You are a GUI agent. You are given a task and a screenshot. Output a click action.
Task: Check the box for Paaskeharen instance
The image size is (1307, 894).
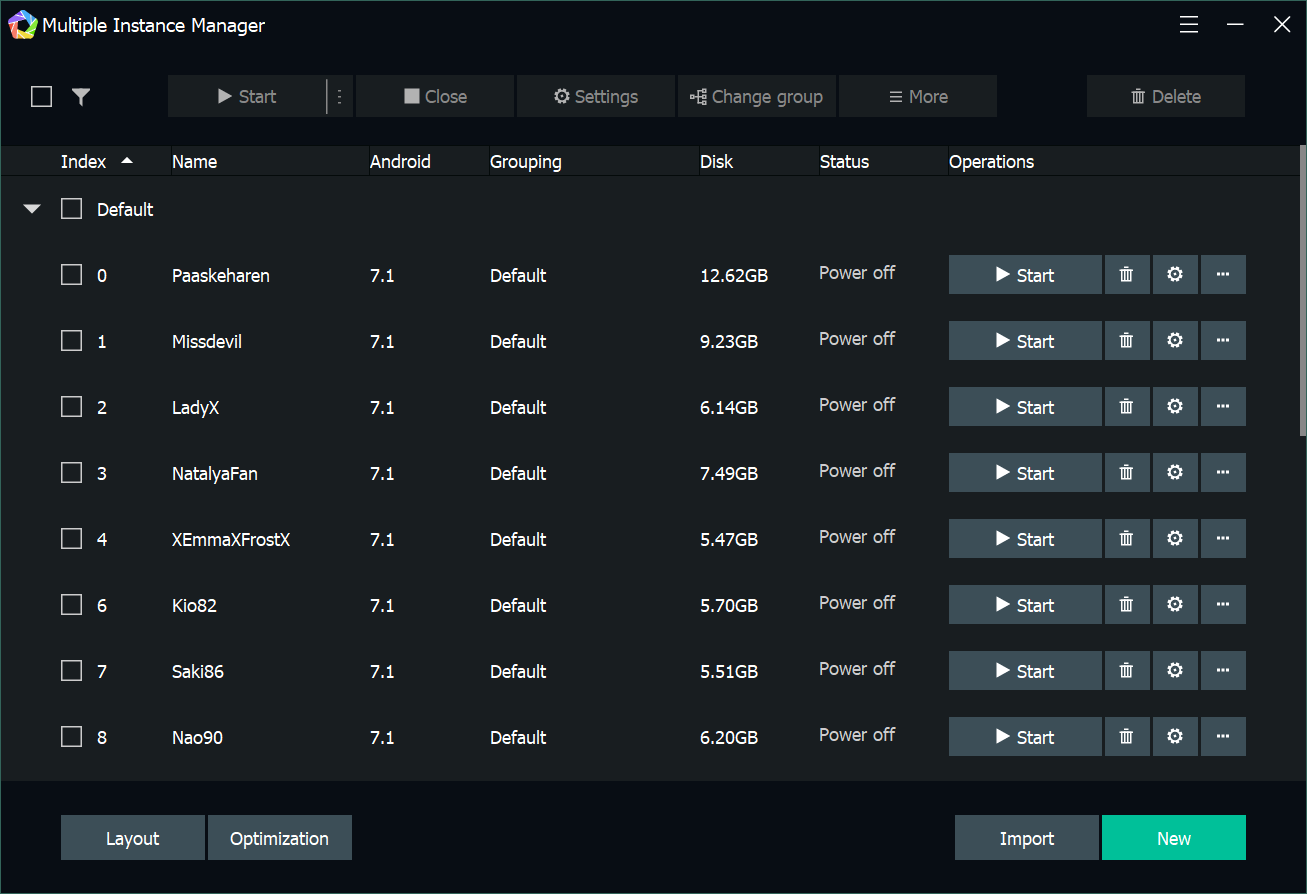tap(72, 275)
